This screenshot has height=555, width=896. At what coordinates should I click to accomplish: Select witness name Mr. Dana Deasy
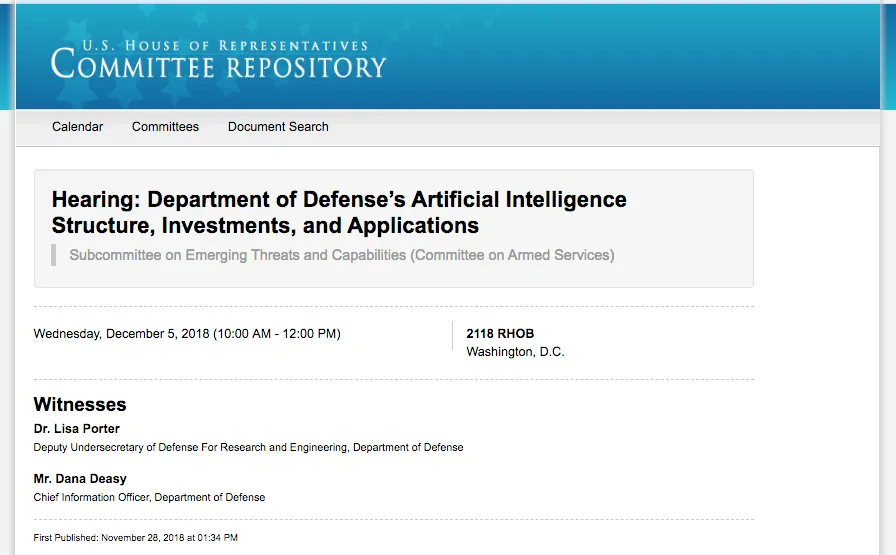(80, 479)
